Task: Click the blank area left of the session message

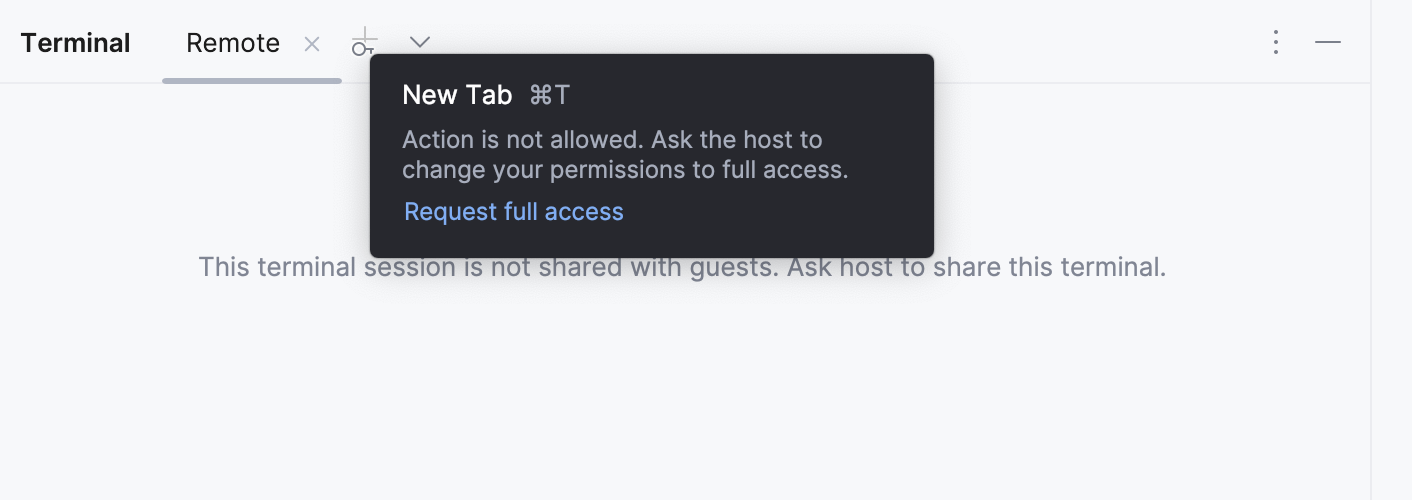Action: 100,268
